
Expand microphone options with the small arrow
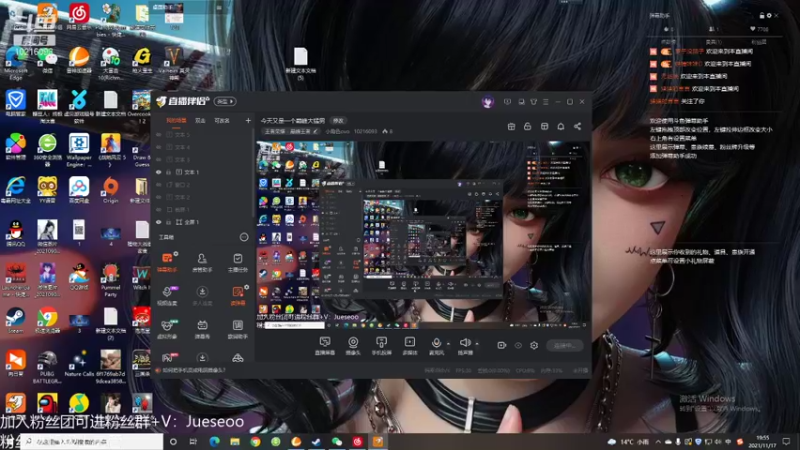point(448,343)
